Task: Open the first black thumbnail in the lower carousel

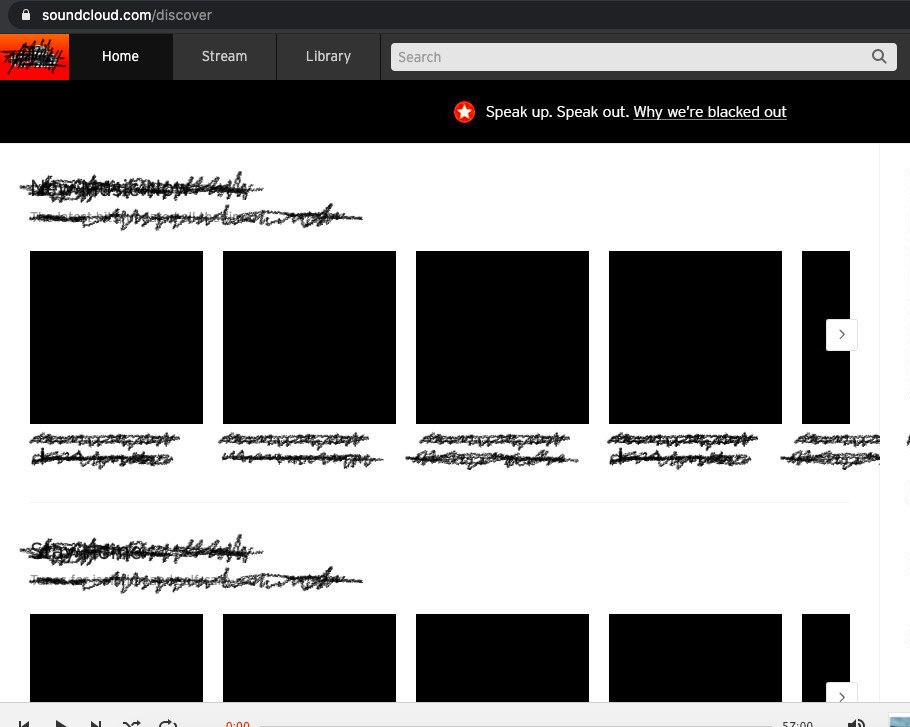Action: point(116,658)
